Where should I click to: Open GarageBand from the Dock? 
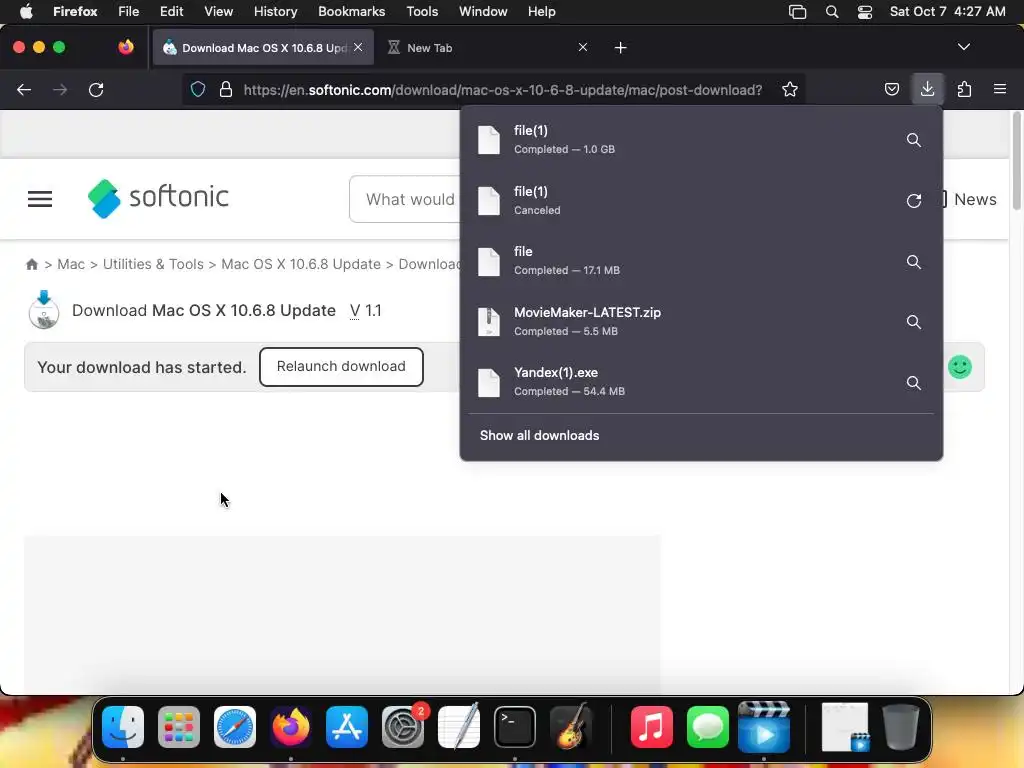pos(571,727)
